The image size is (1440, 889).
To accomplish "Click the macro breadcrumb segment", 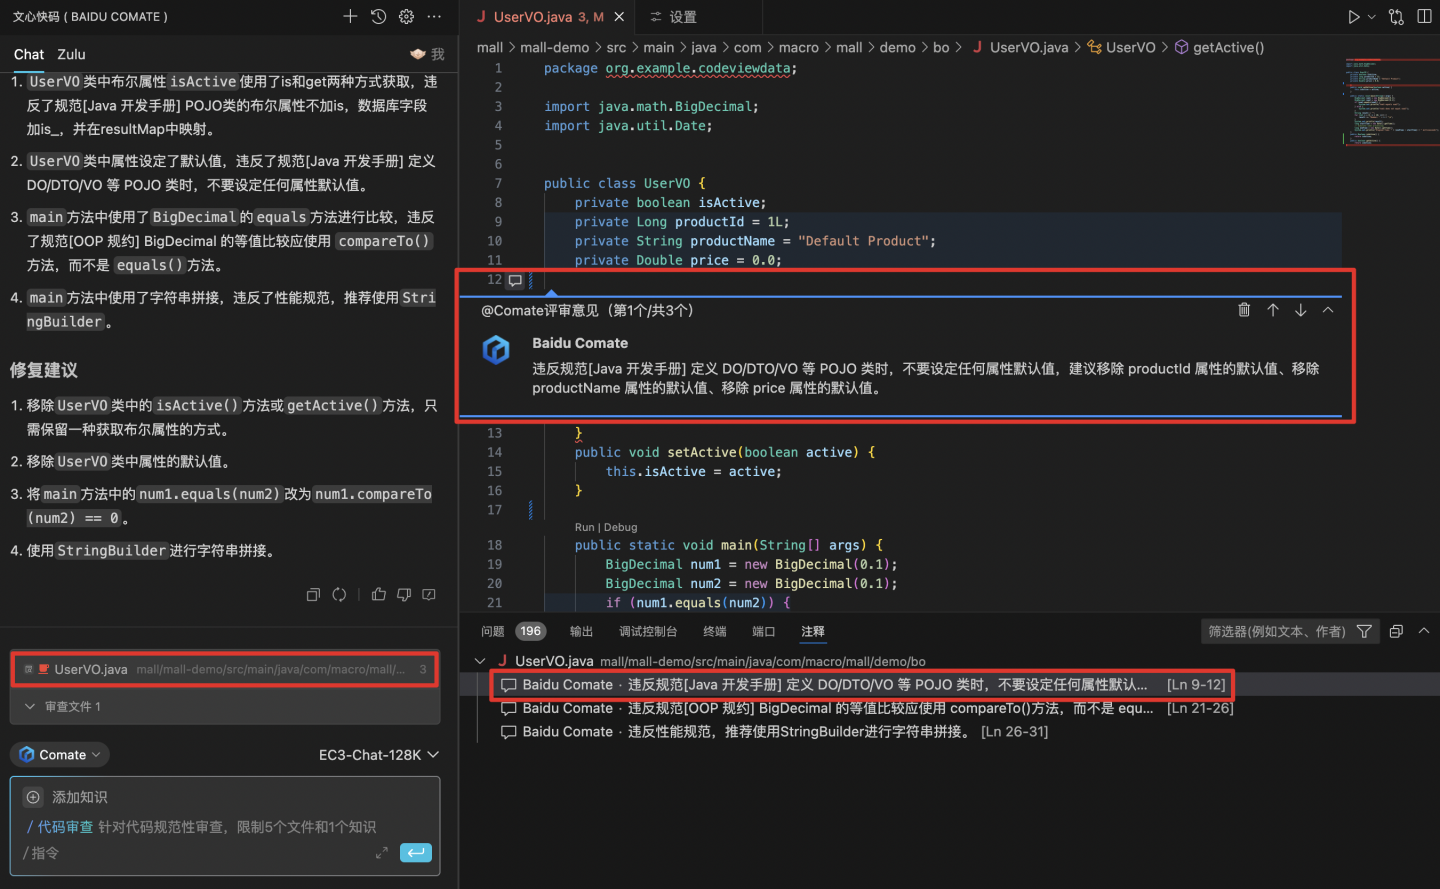I will tap(798, 47).
